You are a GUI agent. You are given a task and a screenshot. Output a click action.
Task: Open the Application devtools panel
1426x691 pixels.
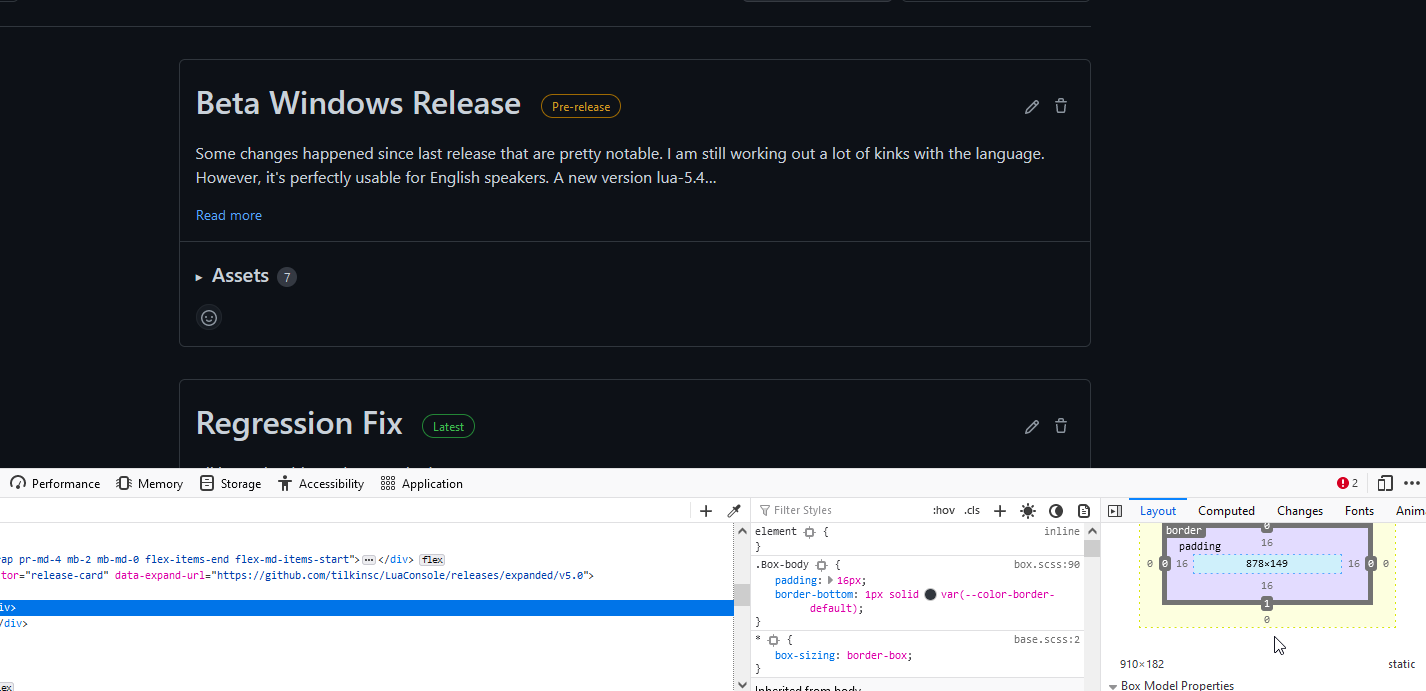pos(421,483)
